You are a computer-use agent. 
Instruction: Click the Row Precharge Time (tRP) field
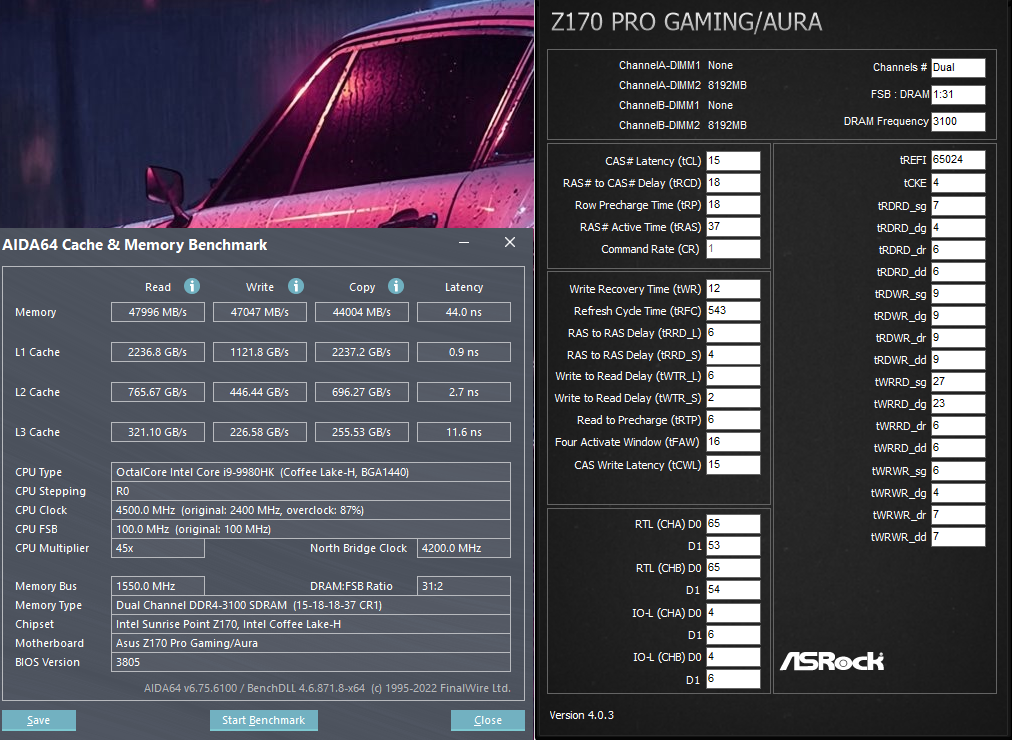pos(733,205)
